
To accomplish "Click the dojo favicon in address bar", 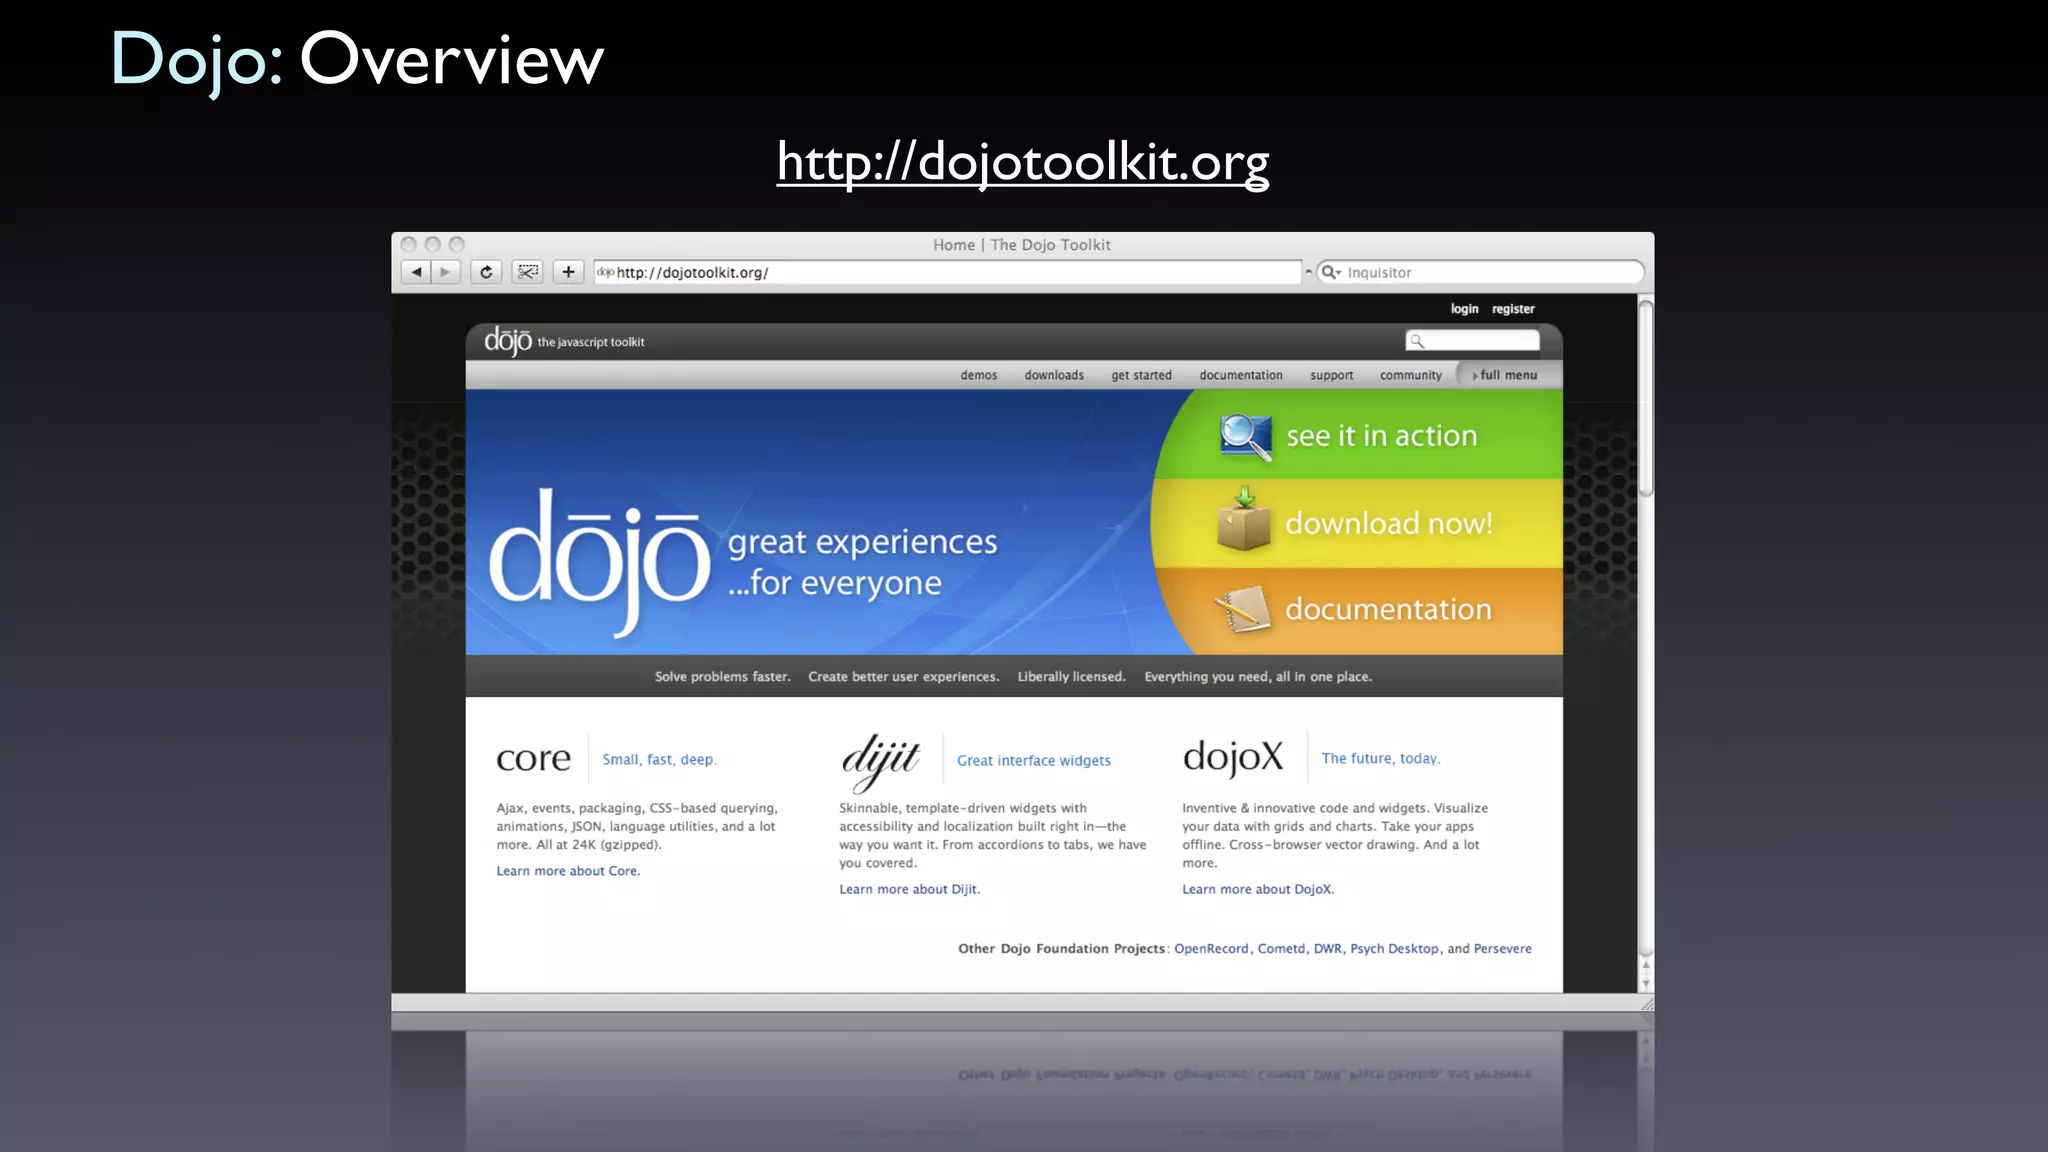I will click(605, 272).
